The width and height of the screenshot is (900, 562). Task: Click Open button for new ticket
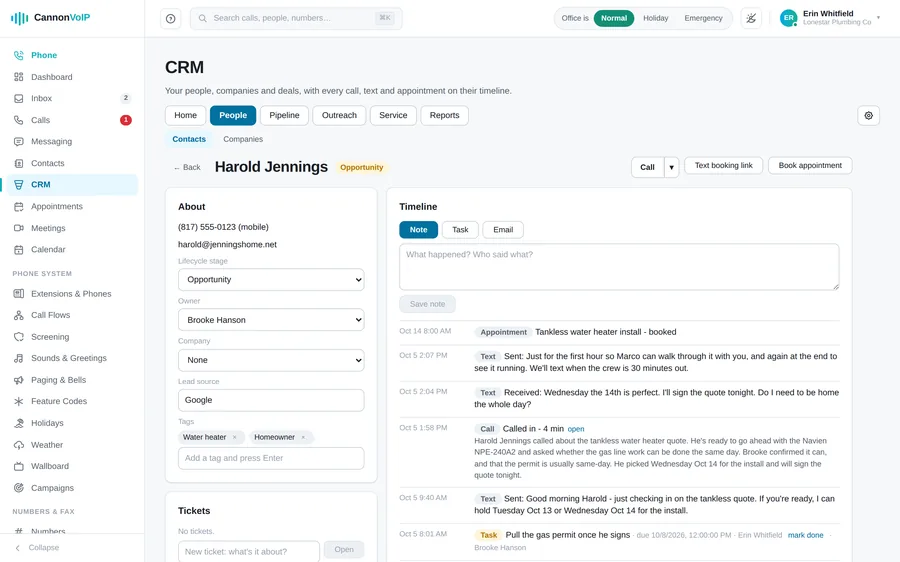pos(344,550)
